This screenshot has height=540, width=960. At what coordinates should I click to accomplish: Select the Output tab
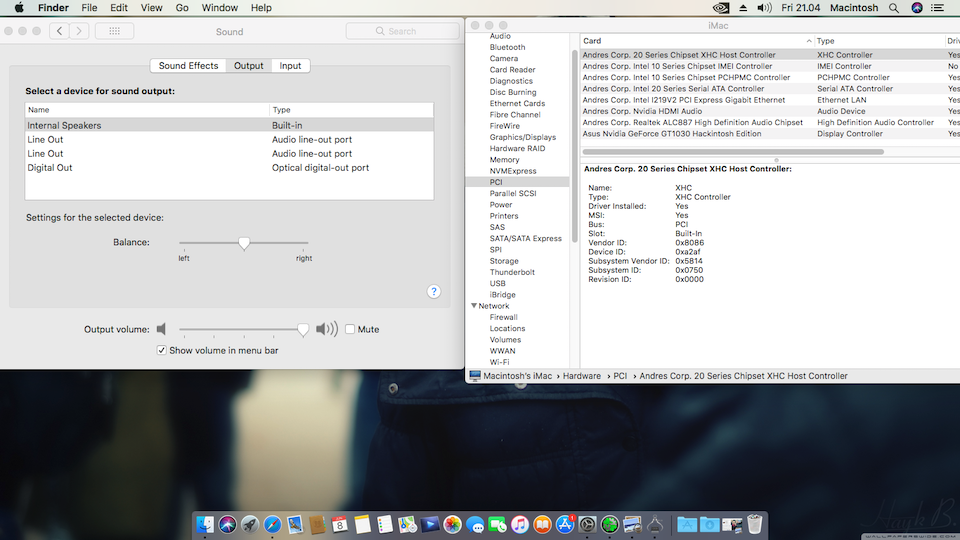tap(249, 66)
